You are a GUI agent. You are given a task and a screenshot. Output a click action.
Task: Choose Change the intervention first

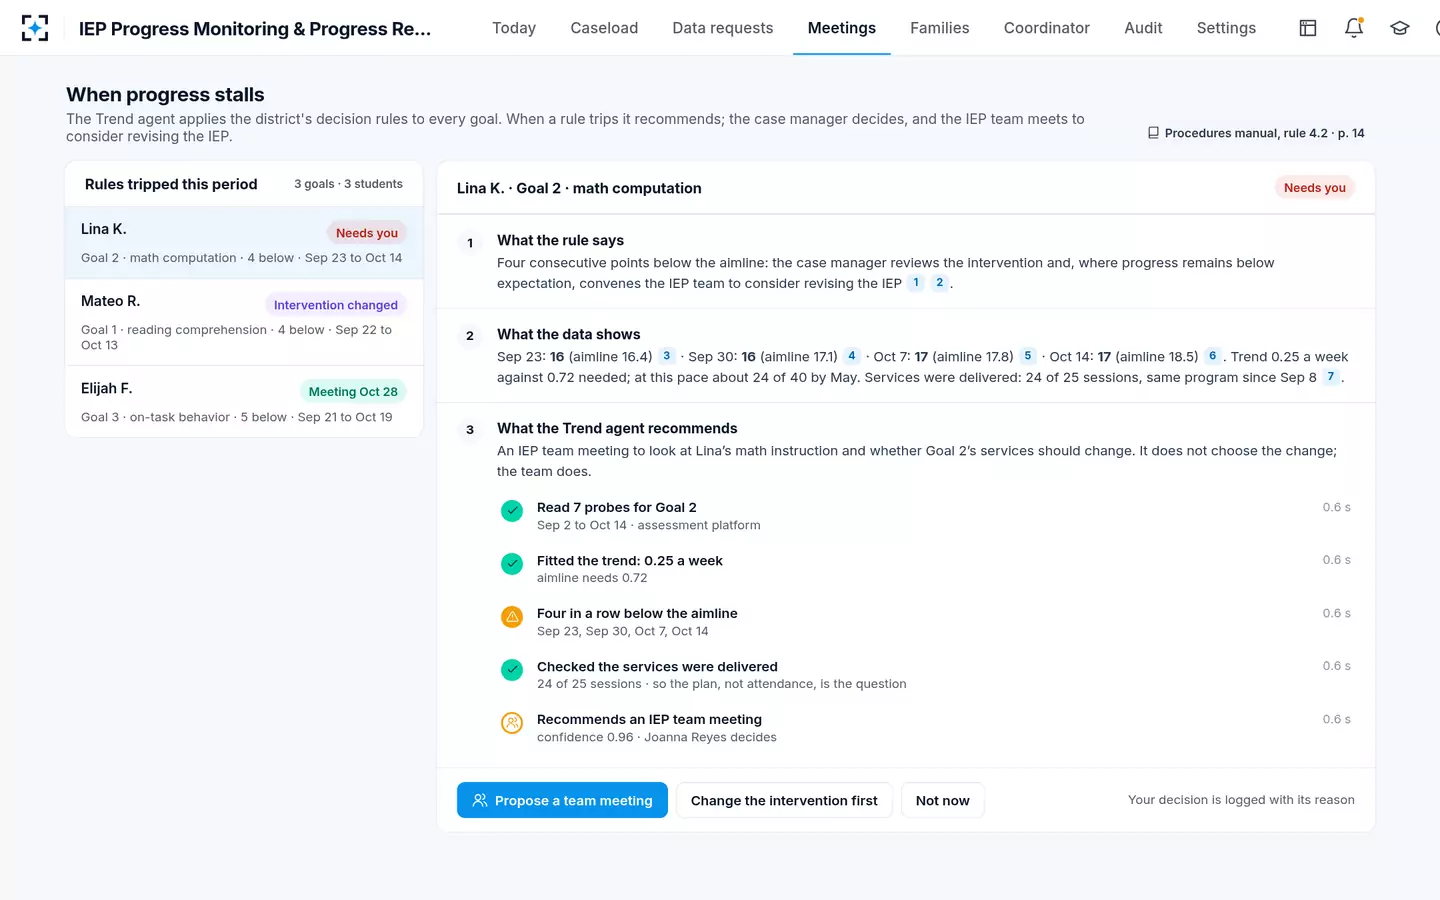pos(784,800)
